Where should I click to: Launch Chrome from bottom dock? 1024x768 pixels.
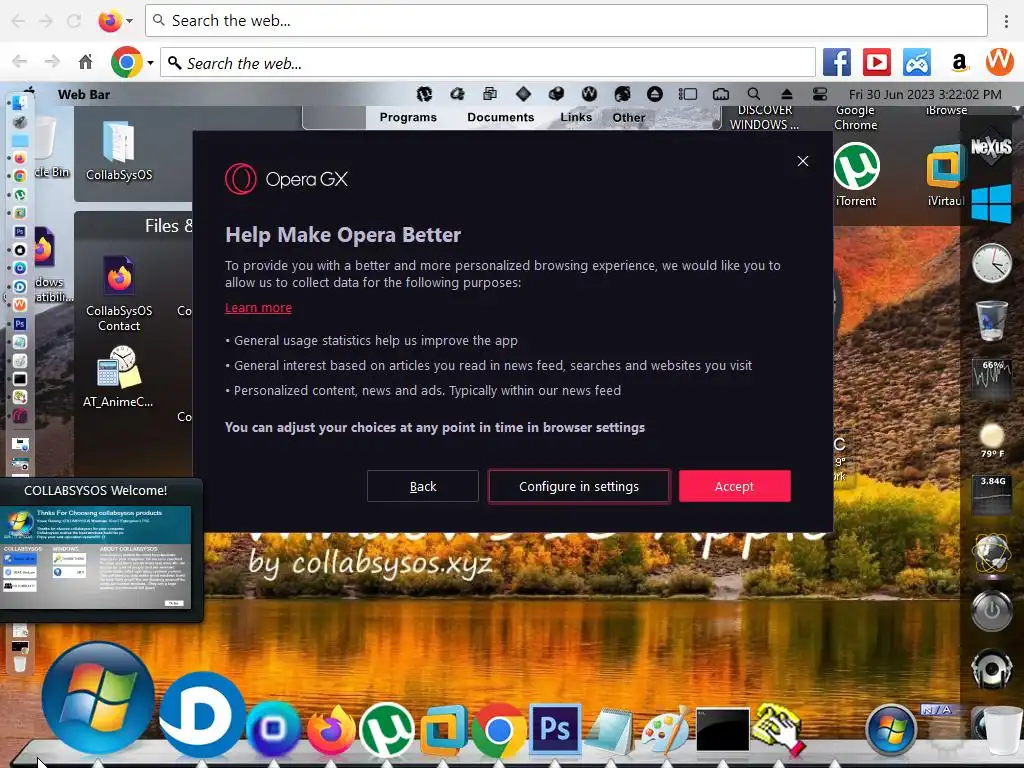498,730
